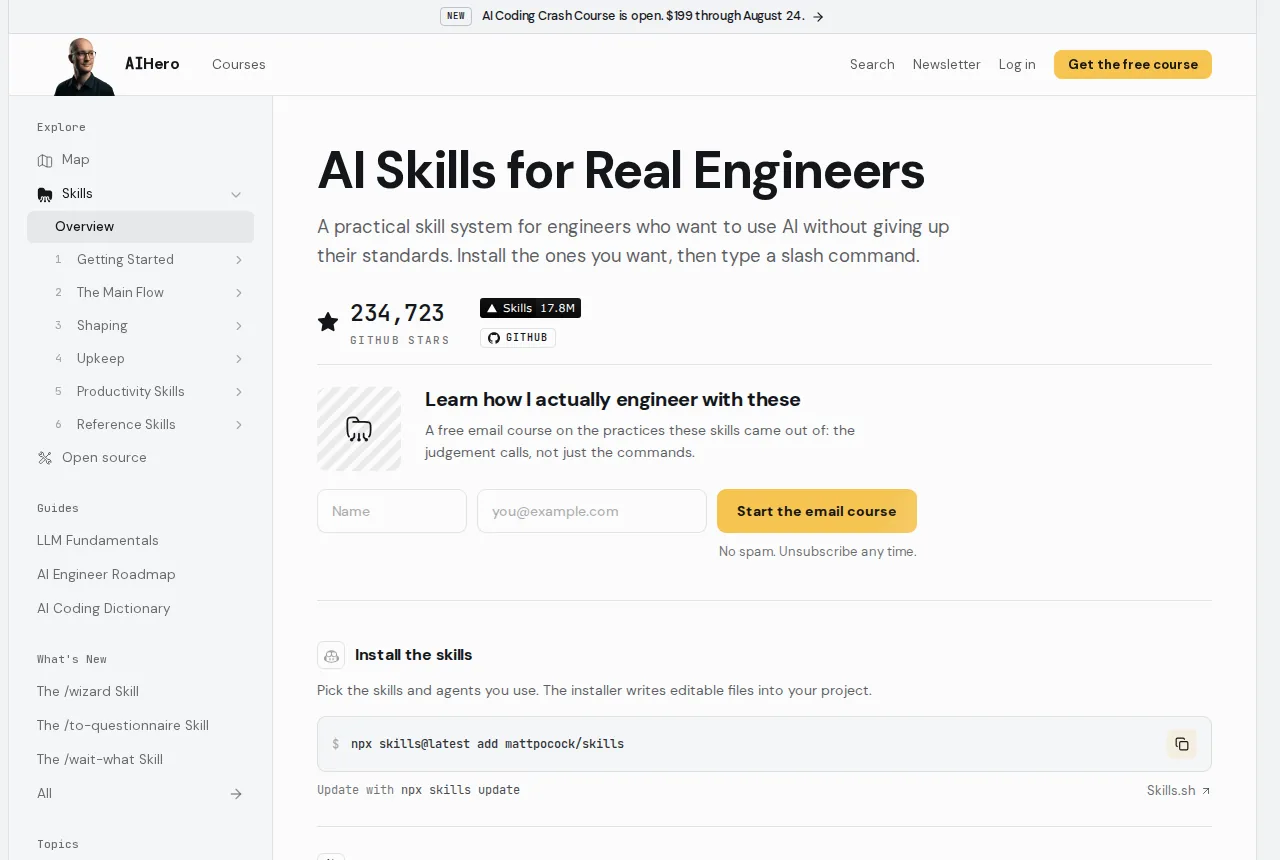
Task: Expand the Getting Started section
Action: click(239, 260)
